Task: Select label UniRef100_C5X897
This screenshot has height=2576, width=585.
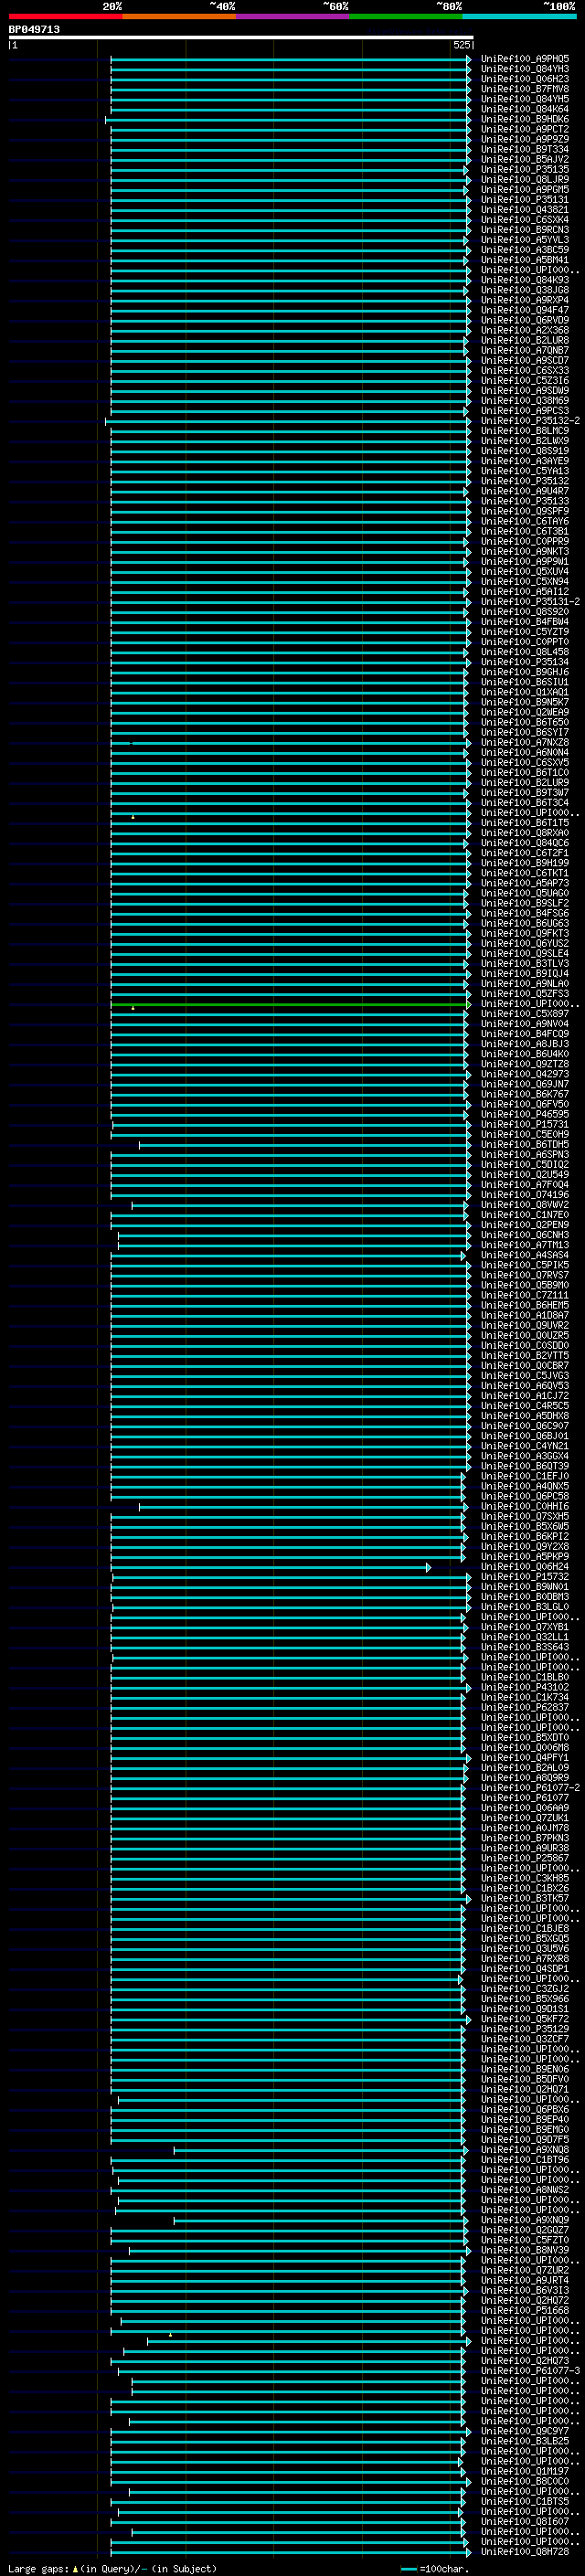Action: (525, 1014)
